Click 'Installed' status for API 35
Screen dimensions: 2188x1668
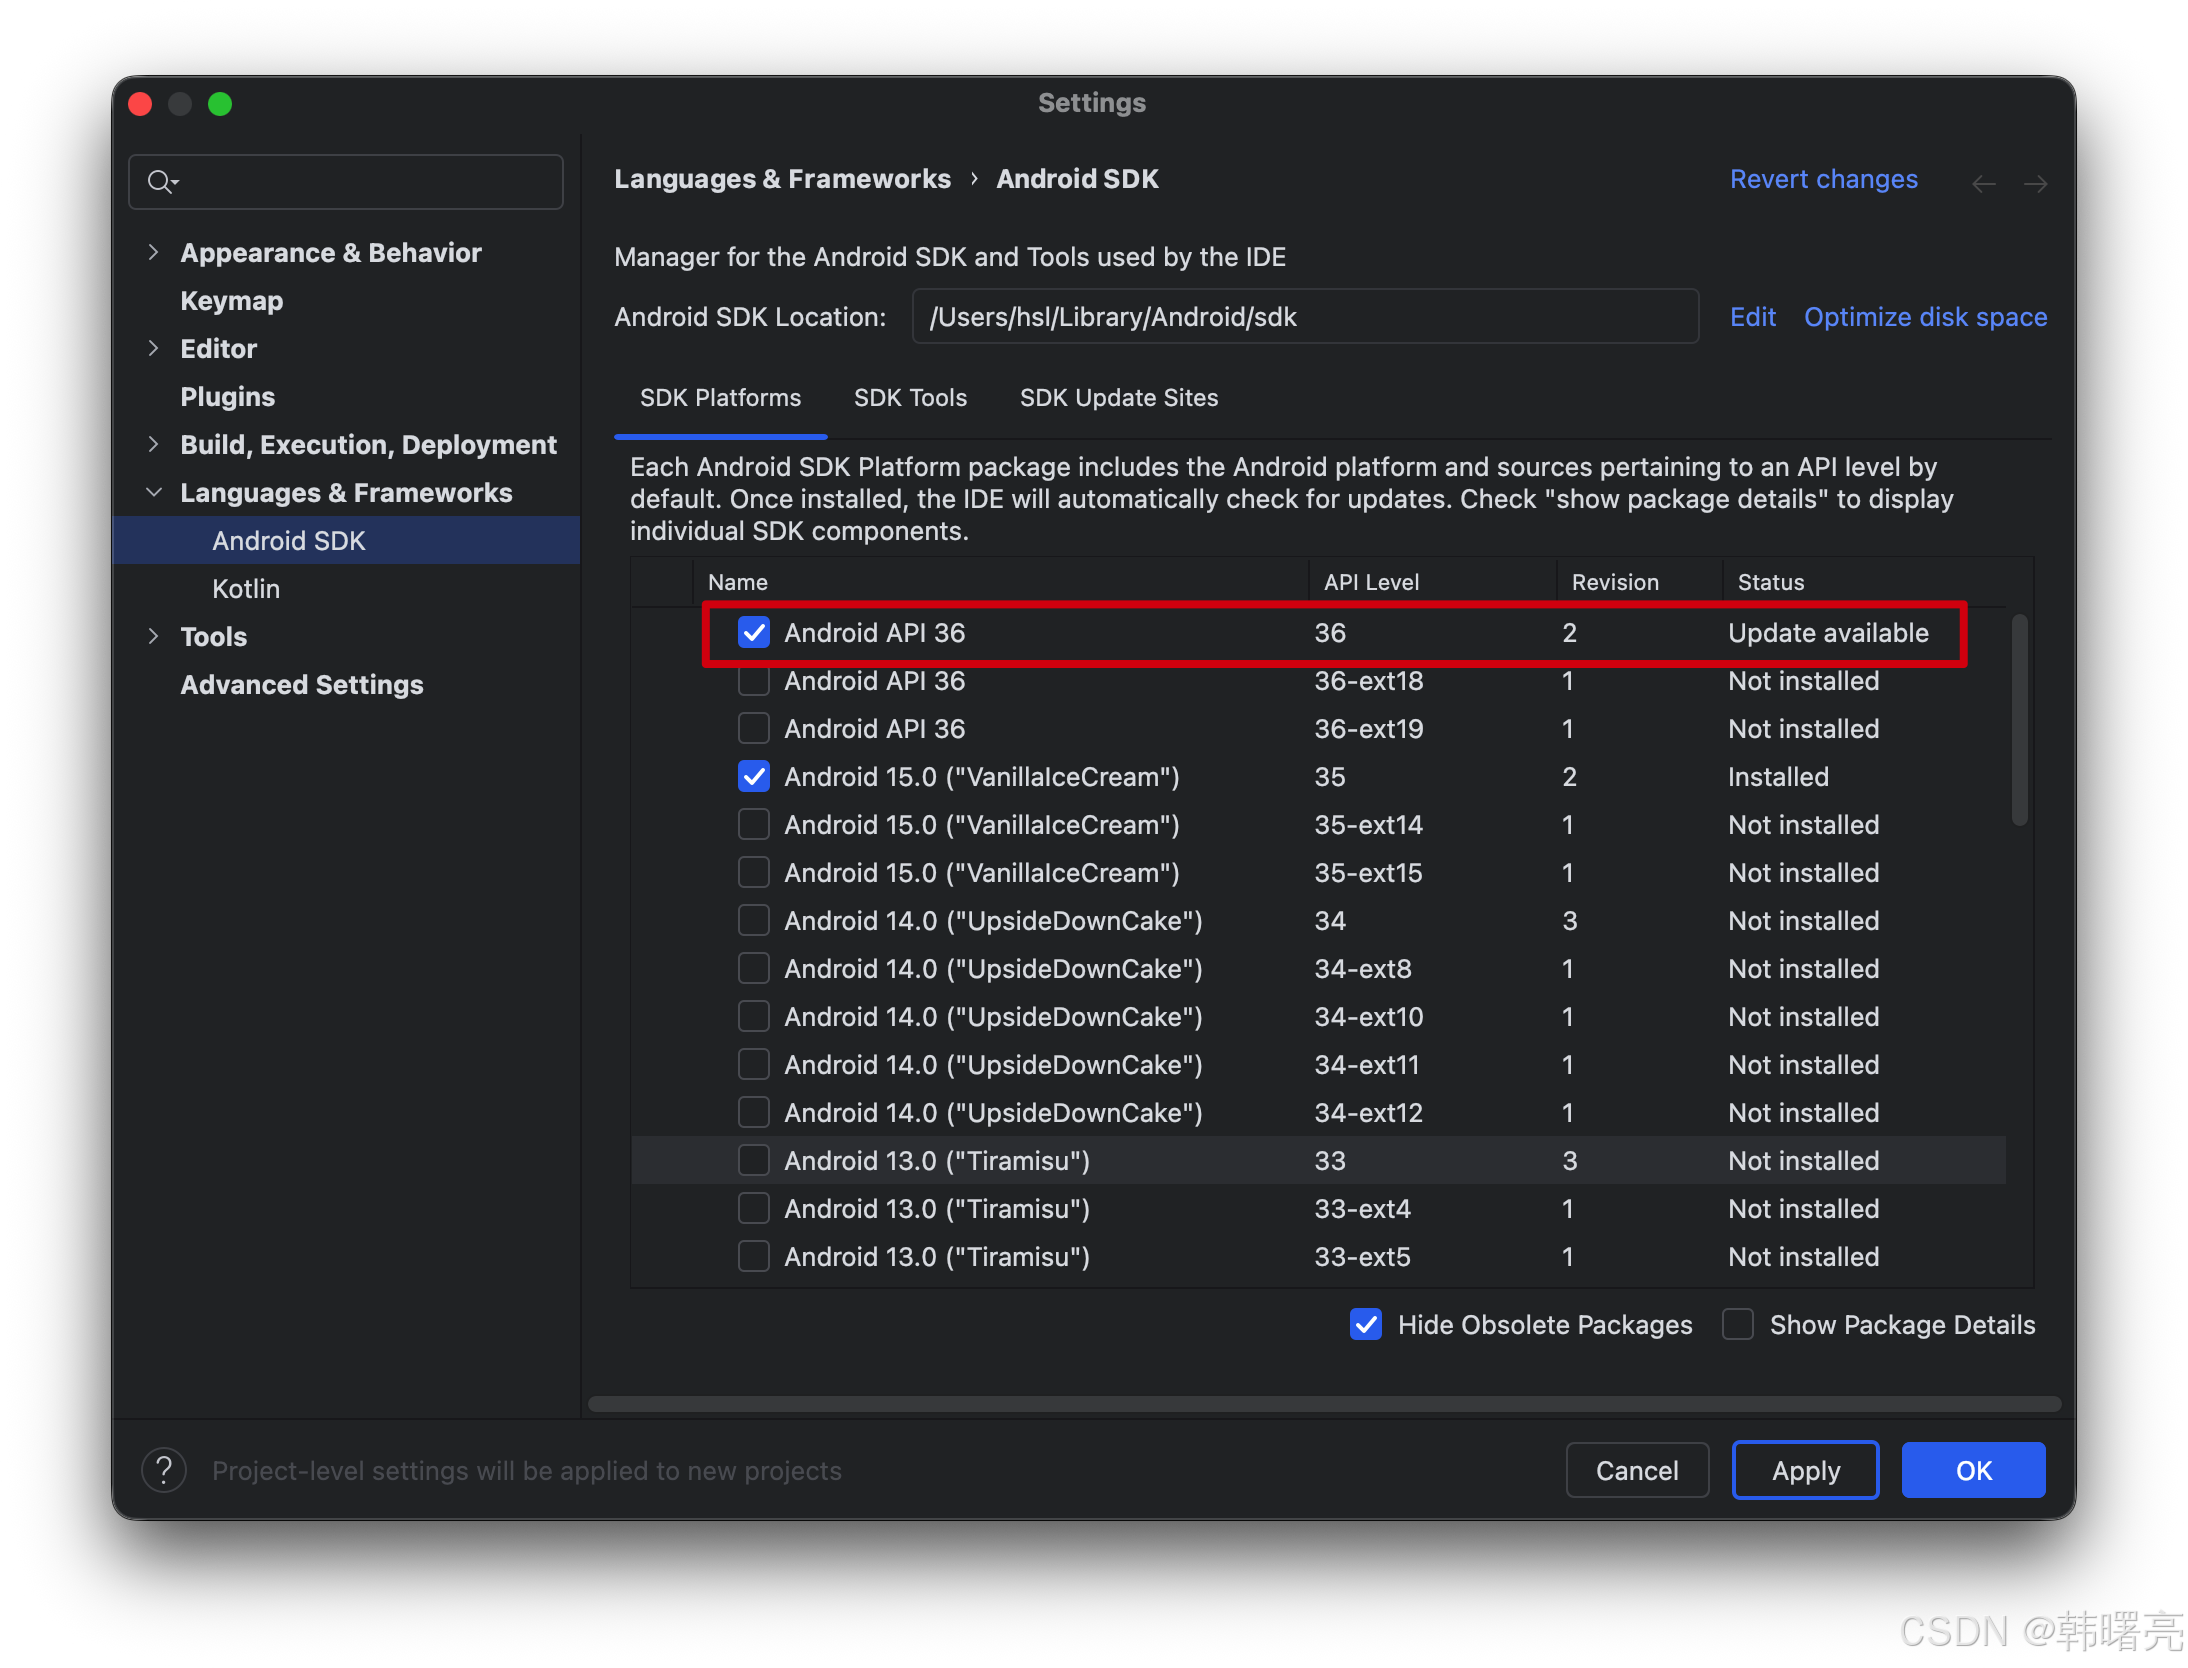1778,777
